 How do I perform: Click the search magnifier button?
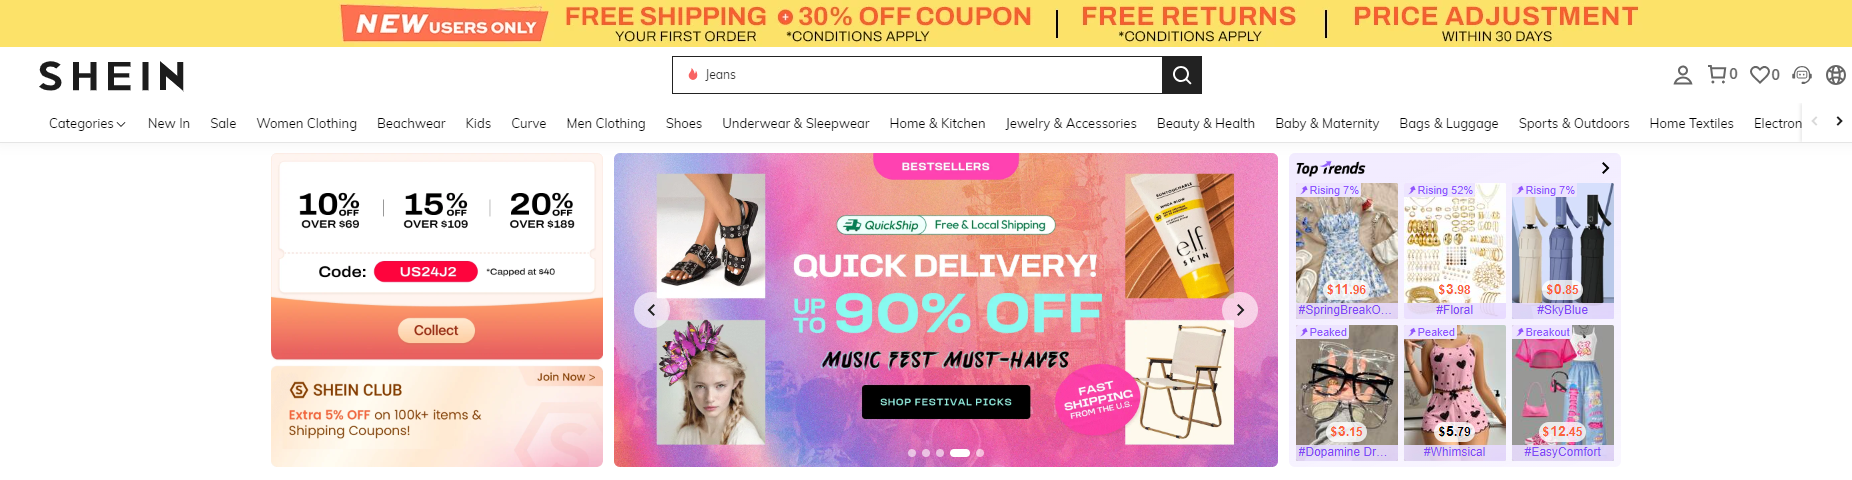coord(1181,75)
